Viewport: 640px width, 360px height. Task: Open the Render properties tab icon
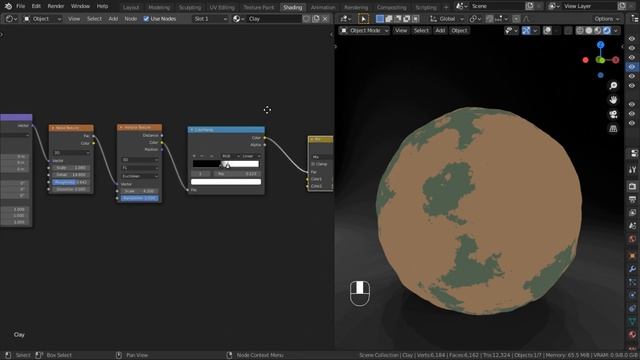(x=632, y=186)
